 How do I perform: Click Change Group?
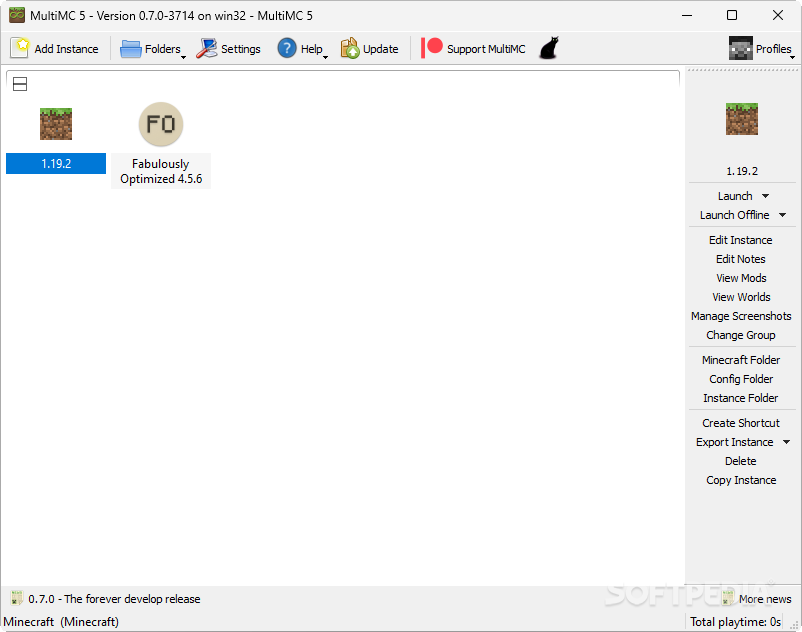[x=741, y=335]
